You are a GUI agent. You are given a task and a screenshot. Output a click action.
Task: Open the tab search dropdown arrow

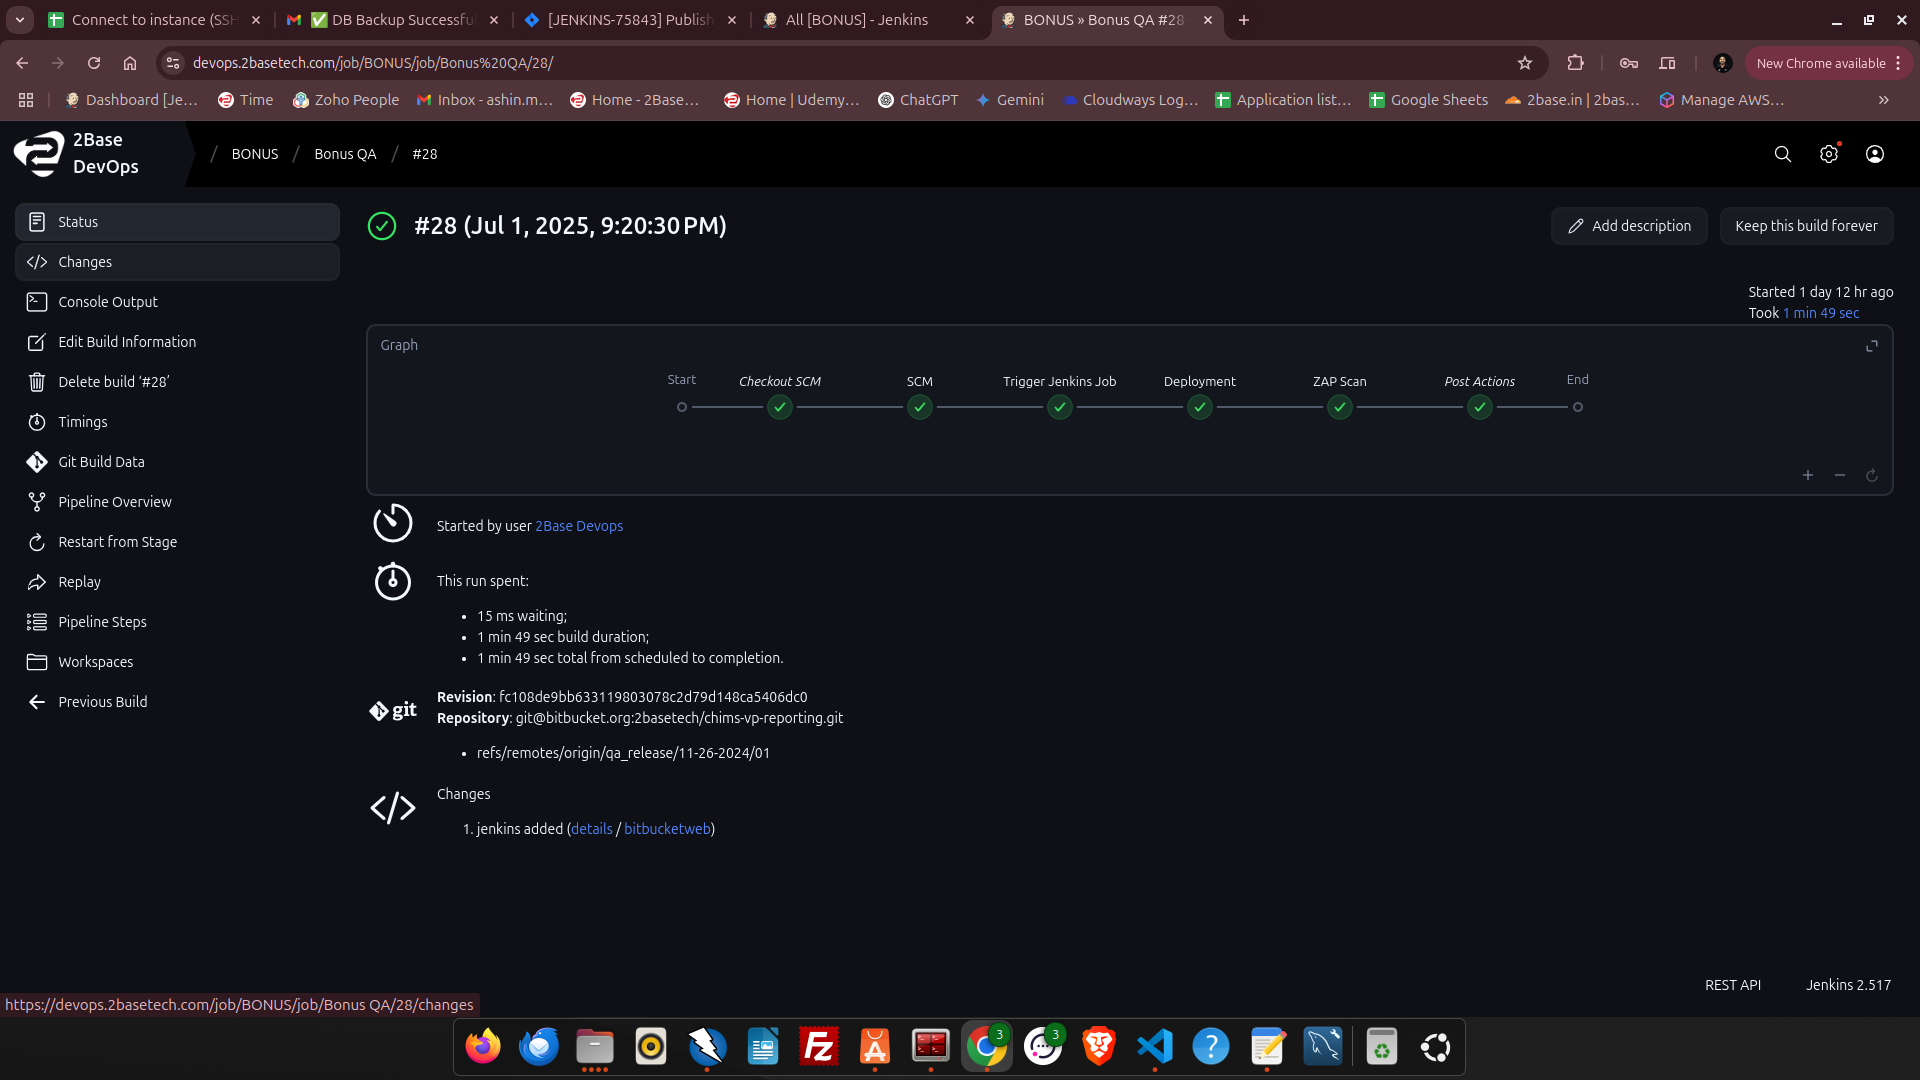[20, 20]
